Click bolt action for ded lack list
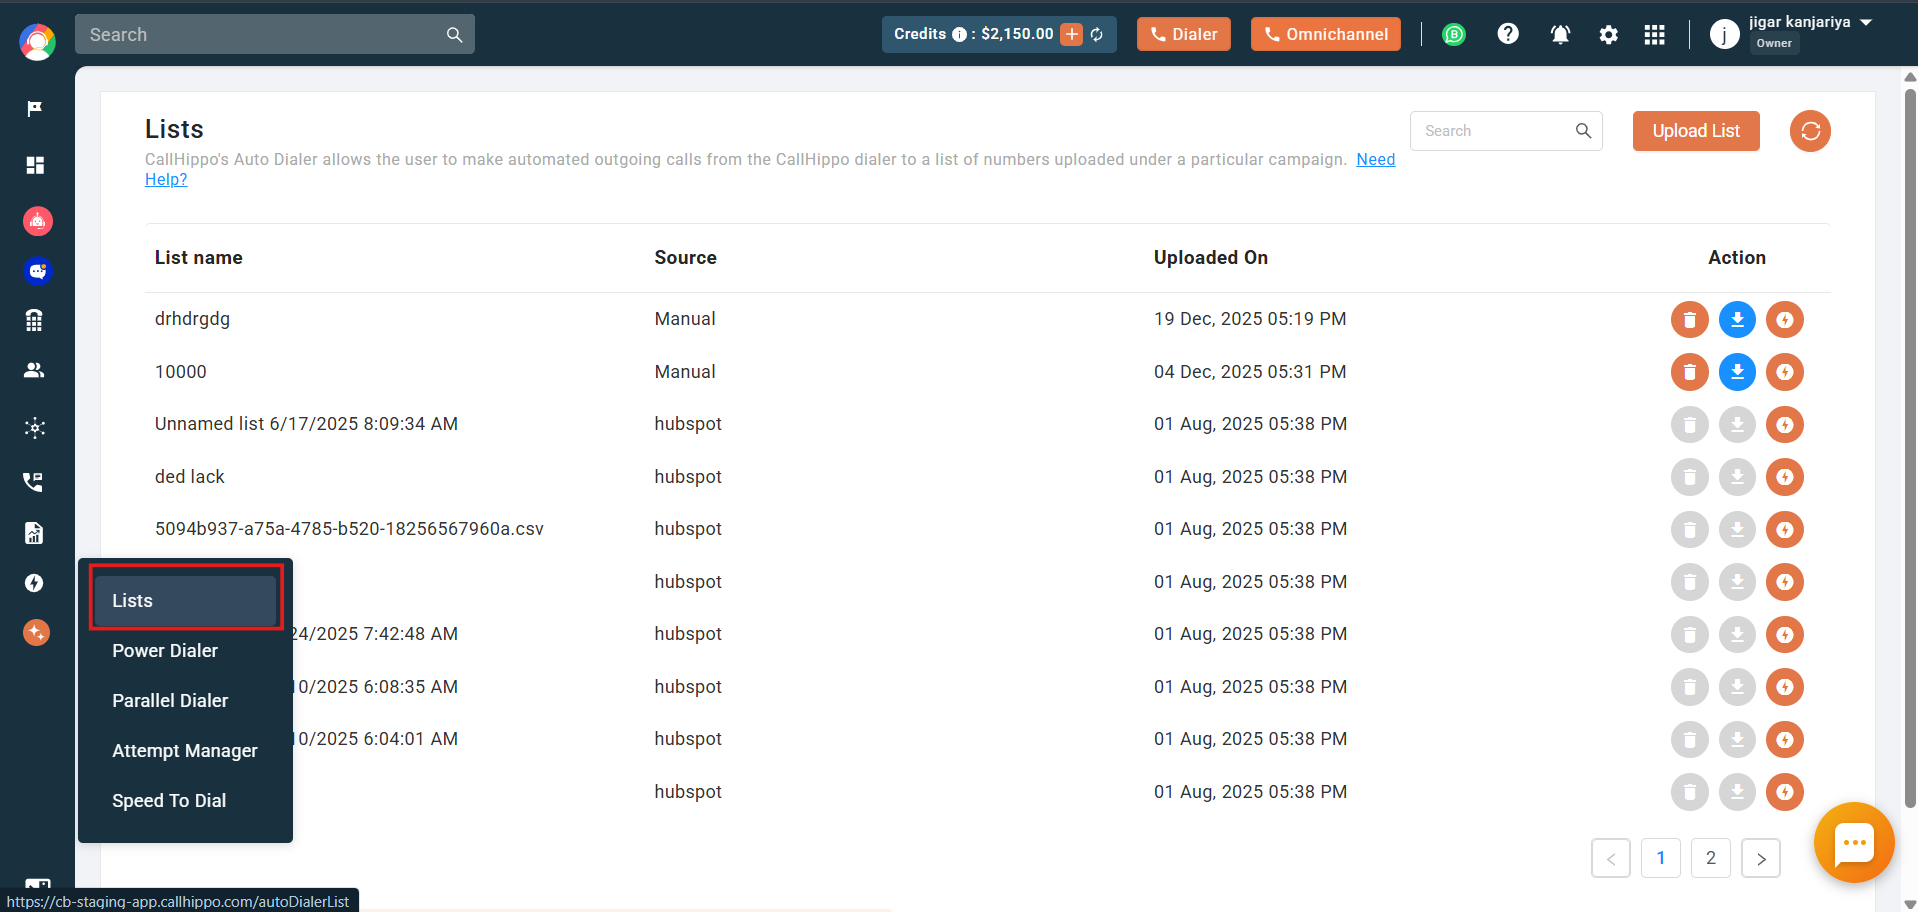 (x=1785, y=477)
